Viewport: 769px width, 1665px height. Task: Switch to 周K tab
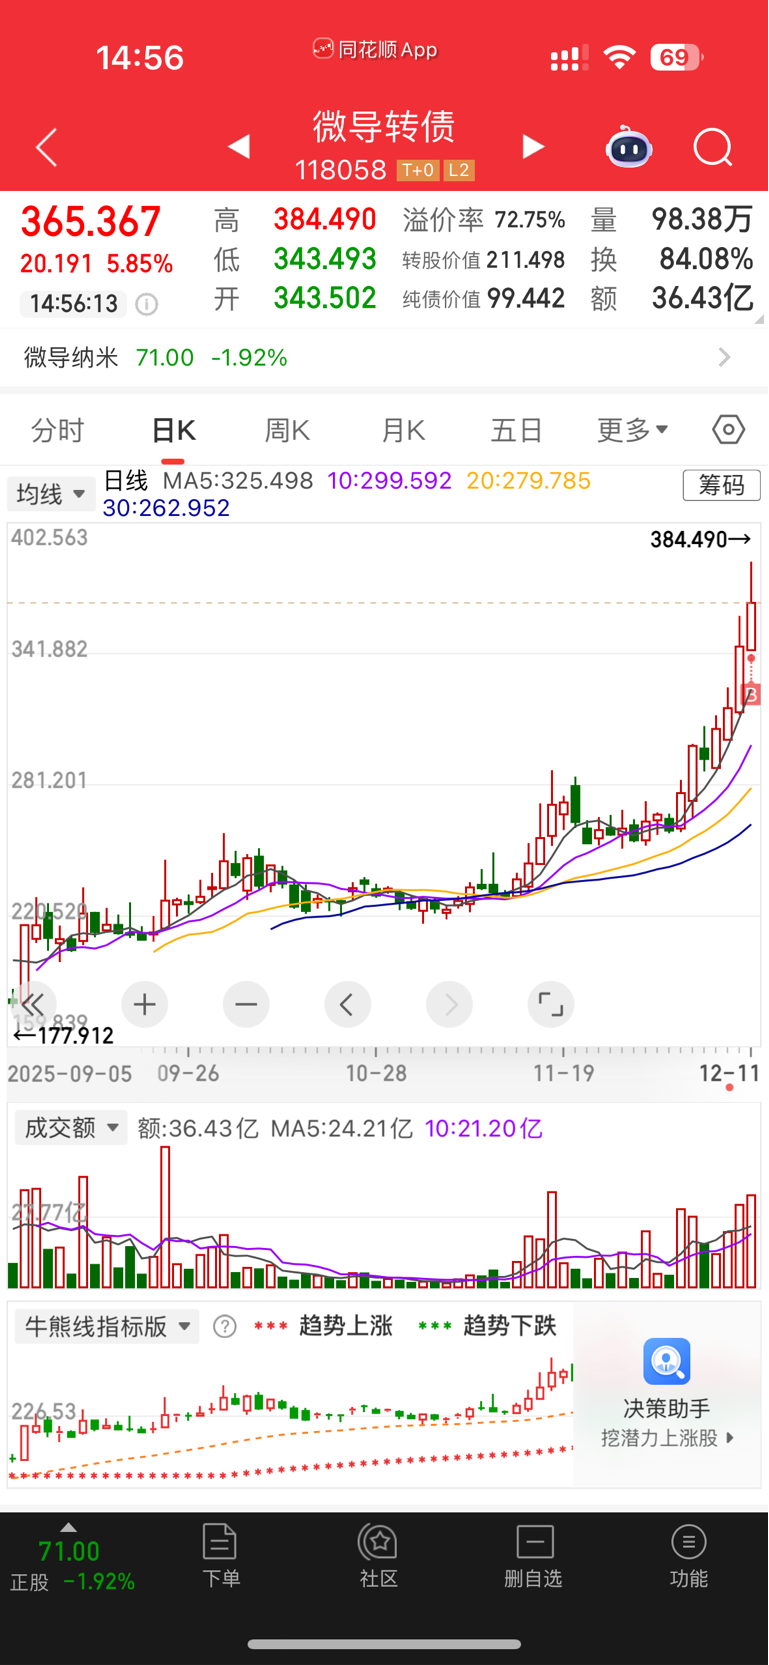click(x=287, y=431)
